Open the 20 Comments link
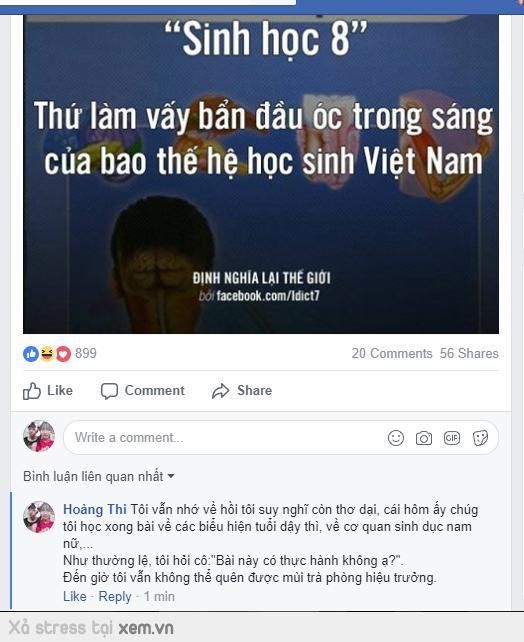 (x=392, y=353)
